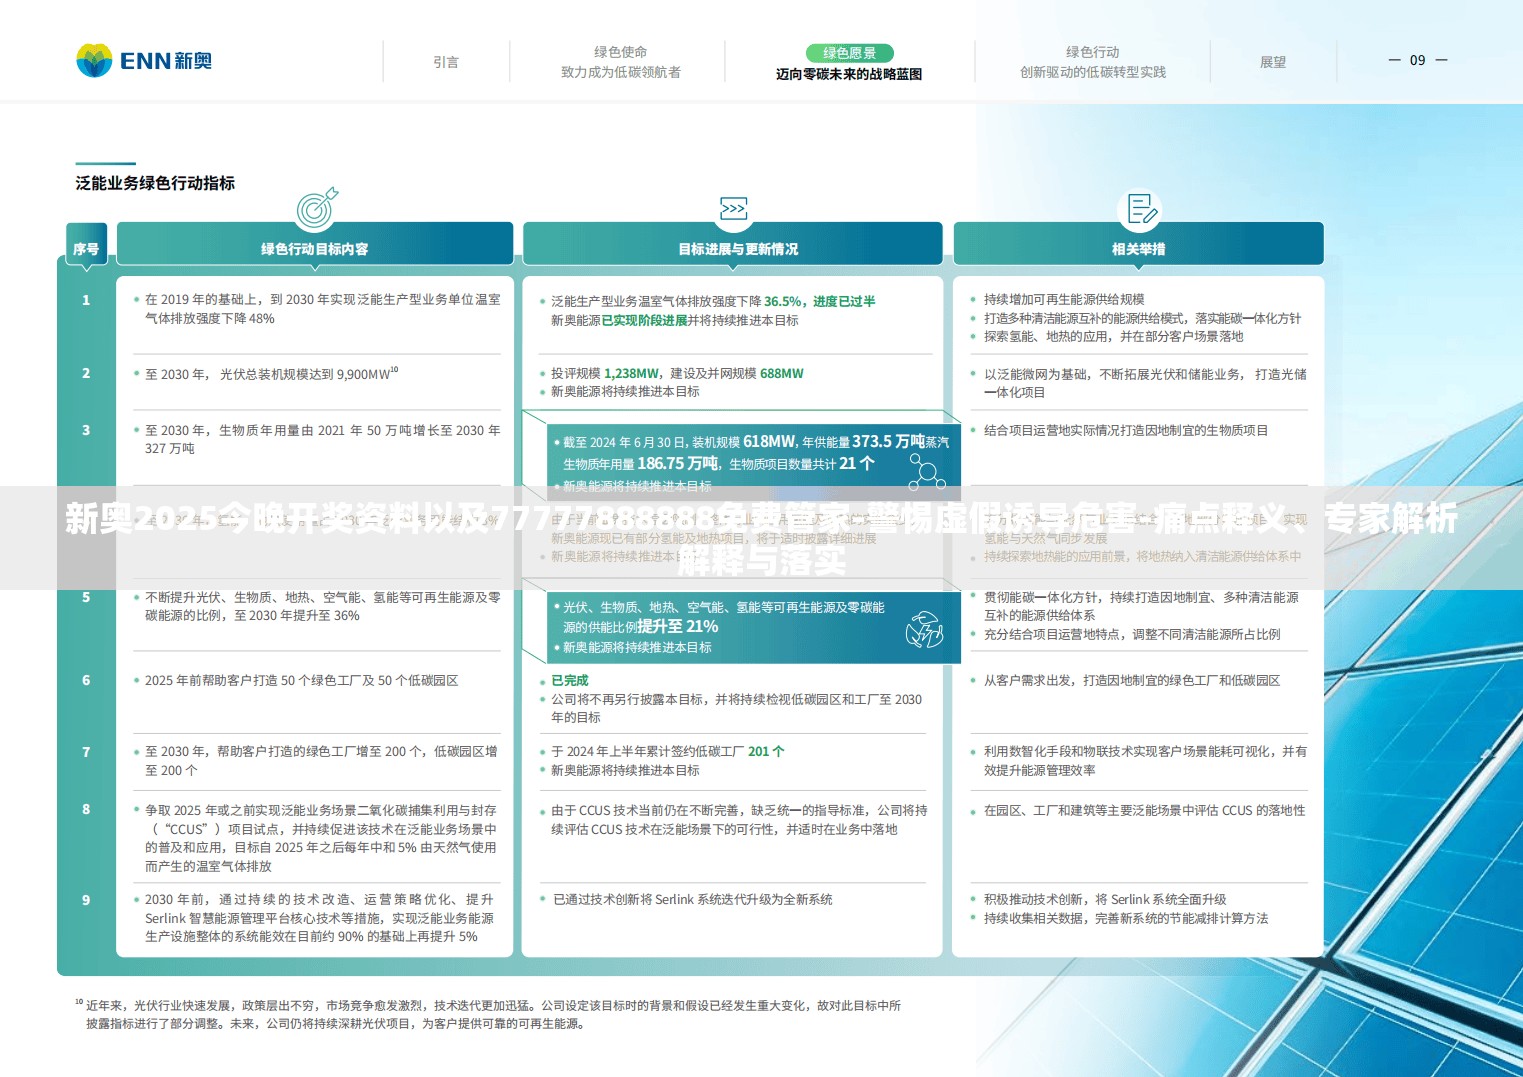Click the document-edit icon above 相关举措
The image size is (1523, 1077).
click(1140, 209)
